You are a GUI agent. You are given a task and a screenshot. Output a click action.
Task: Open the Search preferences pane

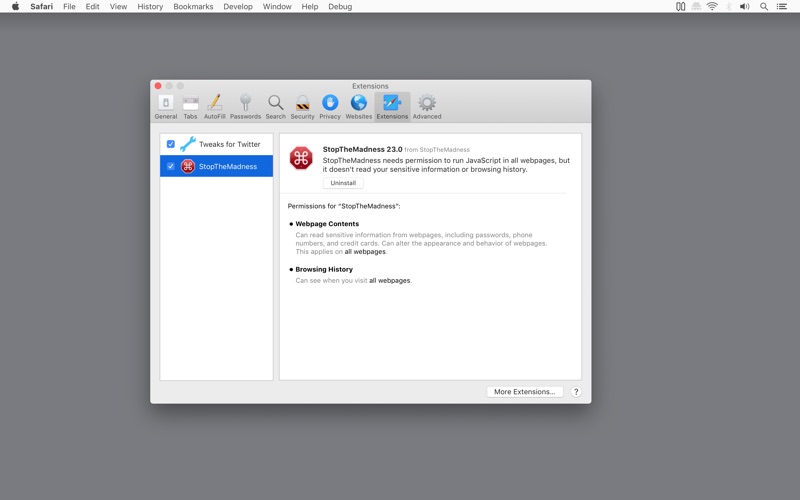coord(276,107)
